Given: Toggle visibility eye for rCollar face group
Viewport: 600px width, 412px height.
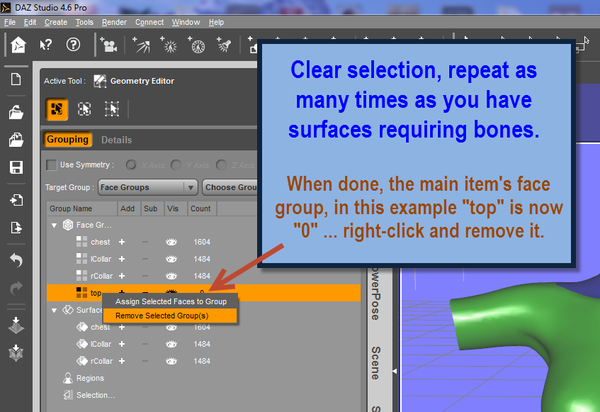Looking at the screenshot, I should (171, 276).
